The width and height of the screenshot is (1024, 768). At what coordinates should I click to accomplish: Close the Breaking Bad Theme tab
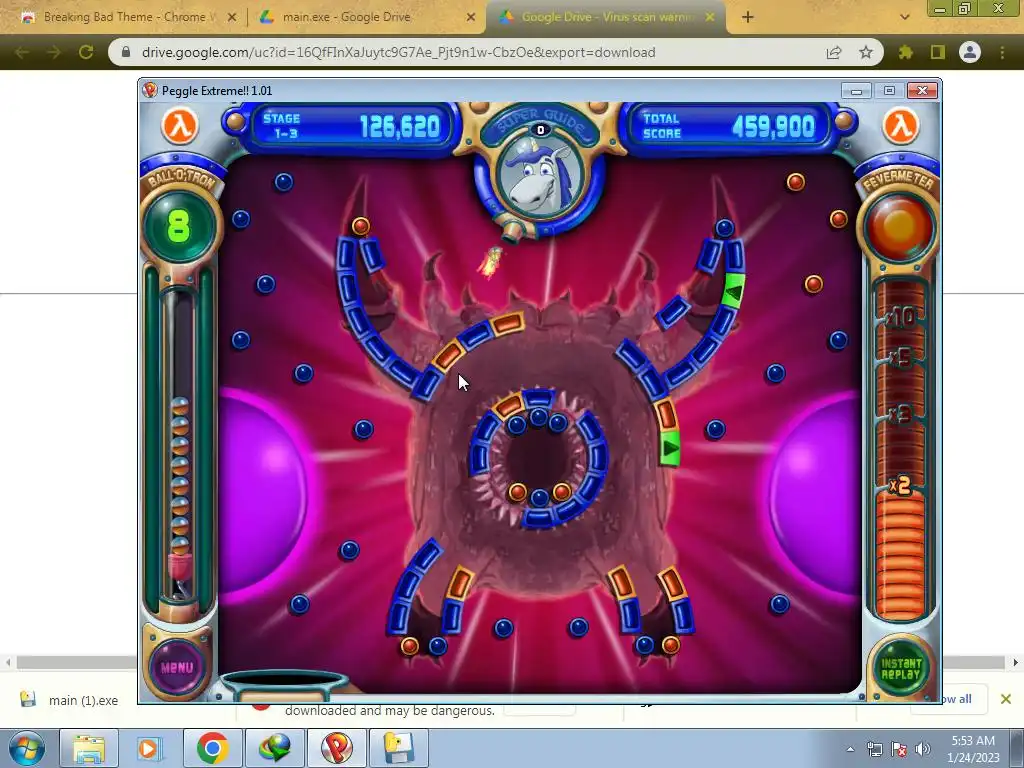(231, 18)
